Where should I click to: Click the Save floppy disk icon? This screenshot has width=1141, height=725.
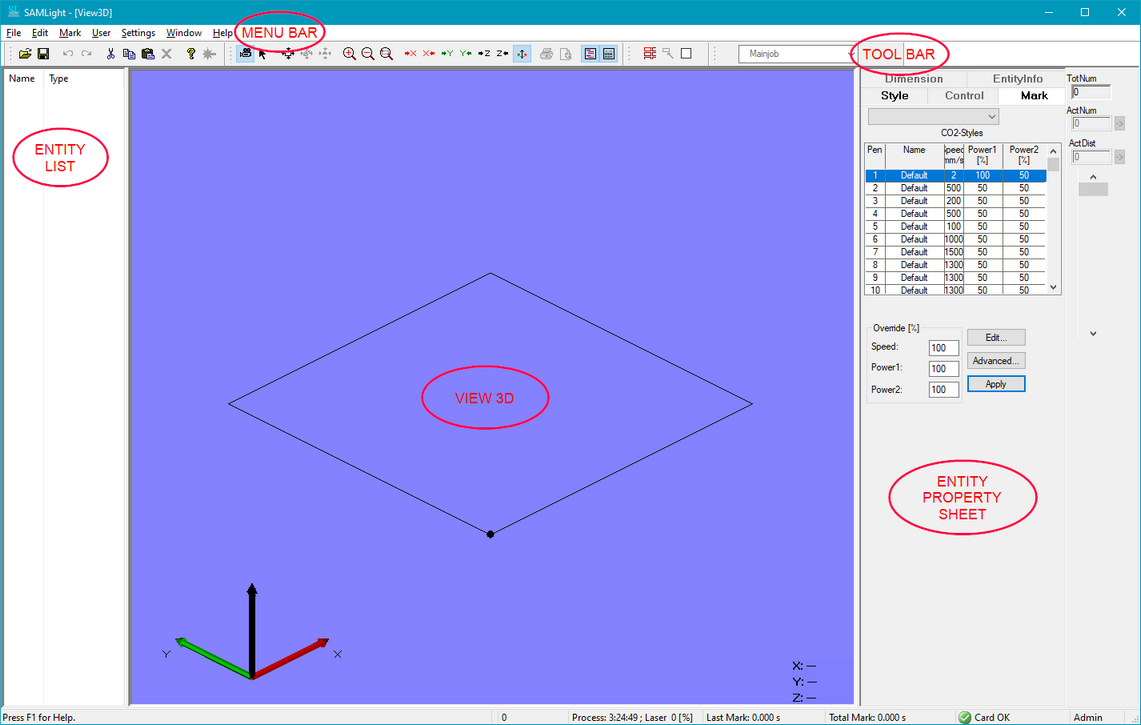43,54
